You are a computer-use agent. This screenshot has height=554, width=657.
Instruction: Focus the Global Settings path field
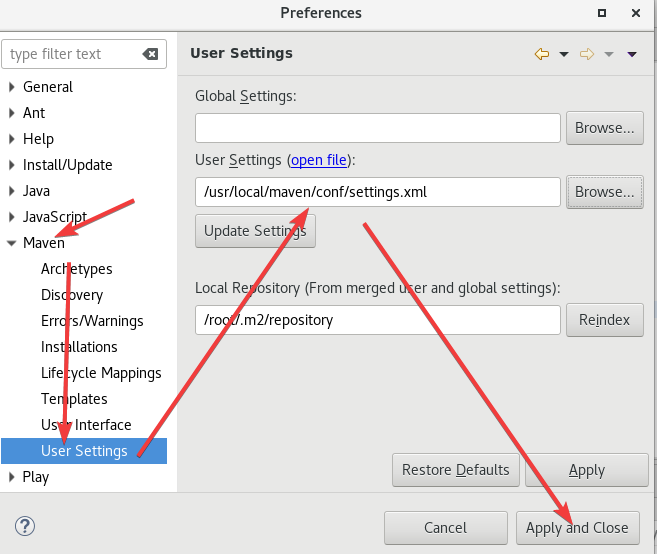(x=378, y=128)
